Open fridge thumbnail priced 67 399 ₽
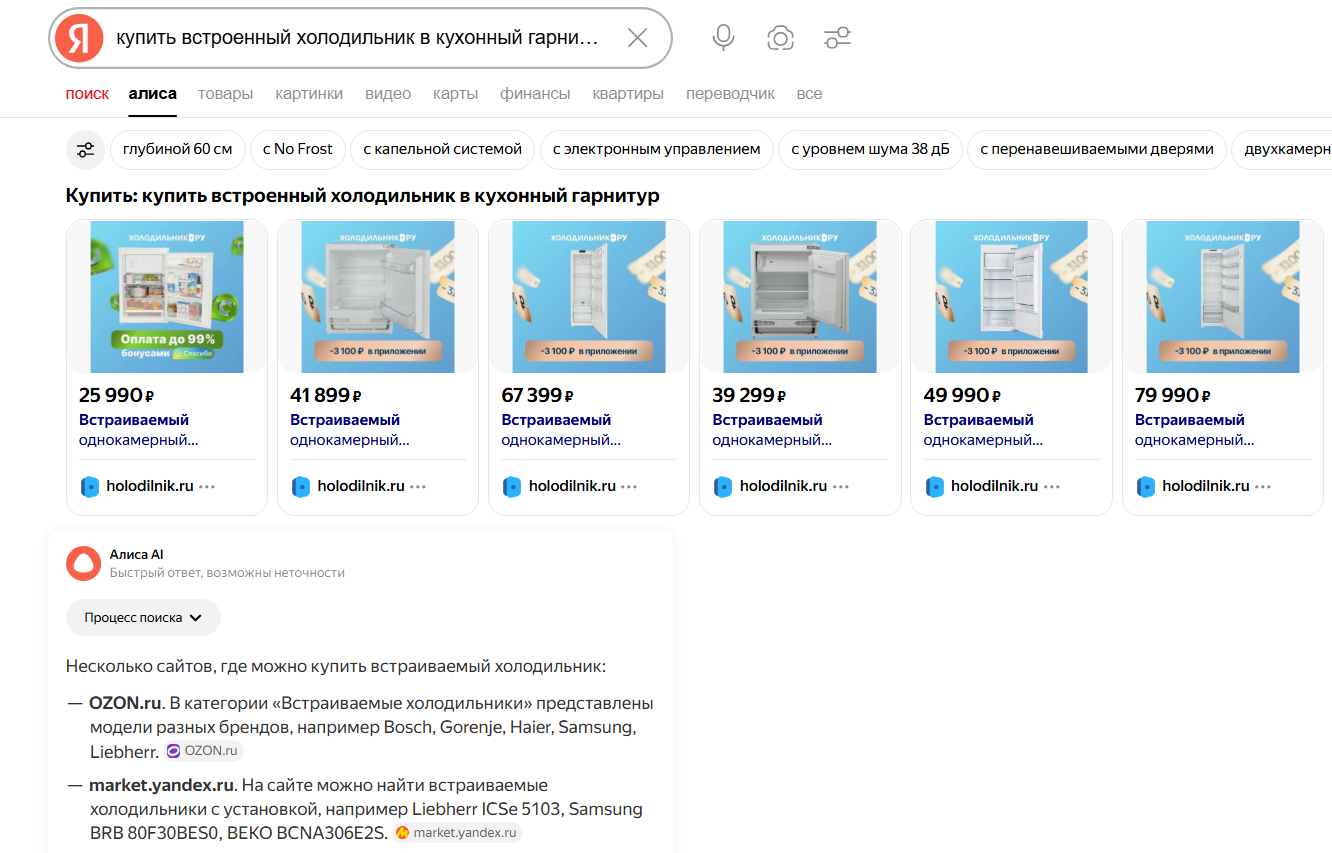1332x853 pixels. point(588,297)
